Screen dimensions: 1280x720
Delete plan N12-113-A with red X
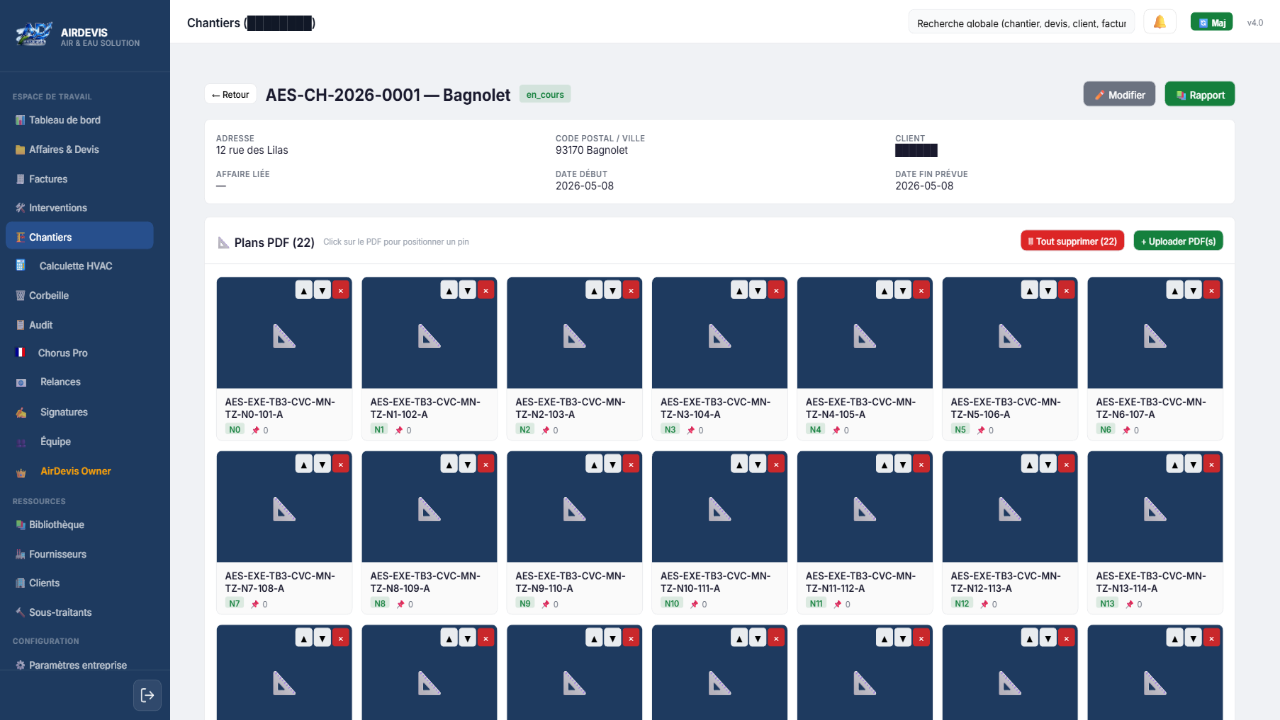tap(1066, 464)
